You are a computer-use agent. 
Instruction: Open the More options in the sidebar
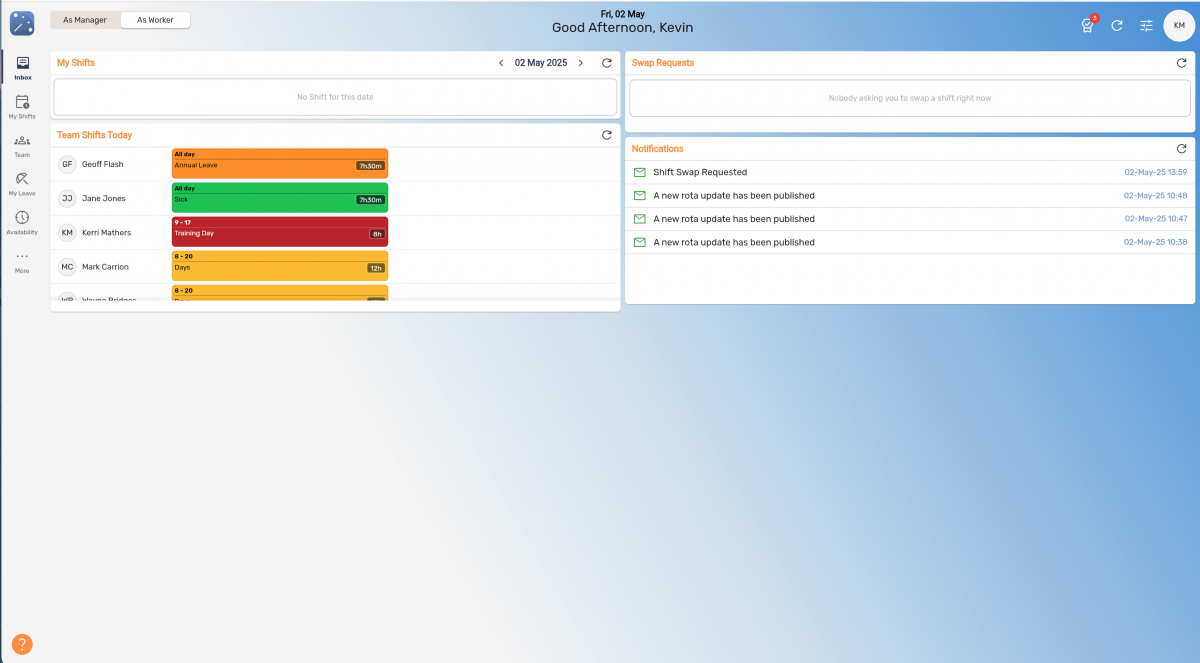point(22,260)
